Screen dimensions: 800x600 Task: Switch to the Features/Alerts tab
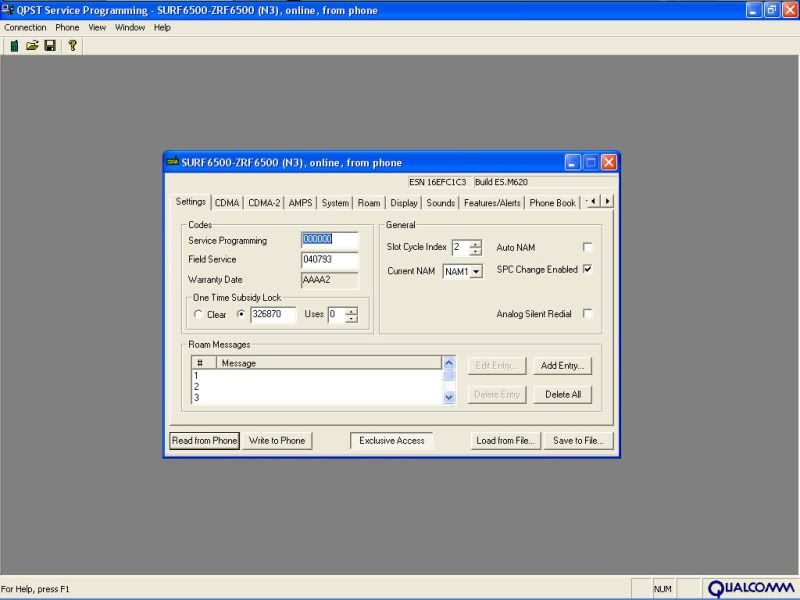click(492, 203)
